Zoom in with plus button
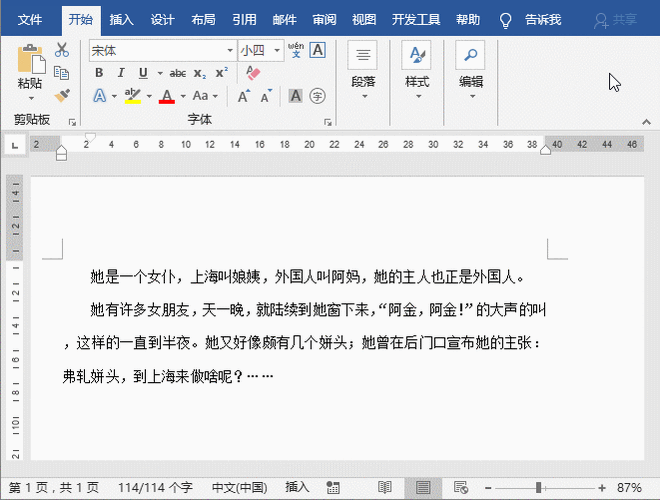 point(602,488)
